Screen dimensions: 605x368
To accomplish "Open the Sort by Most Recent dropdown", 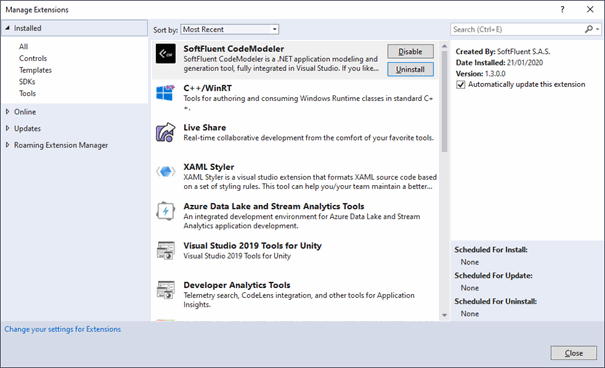I will [230, 29].
